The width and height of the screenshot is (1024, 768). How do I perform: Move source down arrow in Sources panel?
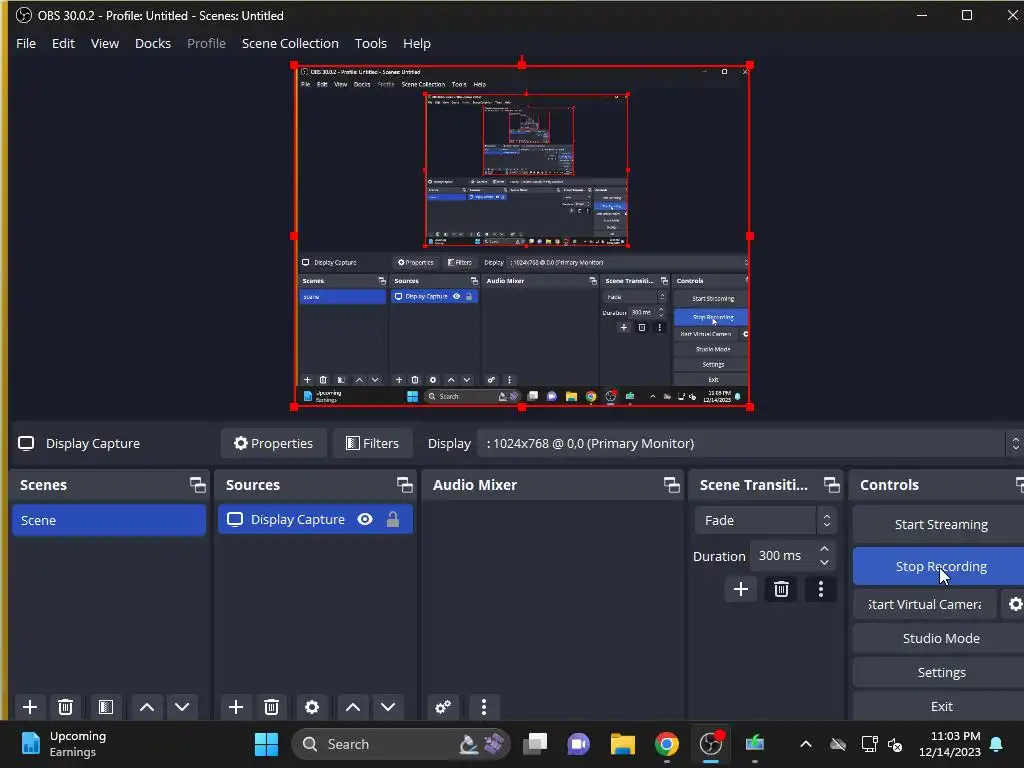388,707
